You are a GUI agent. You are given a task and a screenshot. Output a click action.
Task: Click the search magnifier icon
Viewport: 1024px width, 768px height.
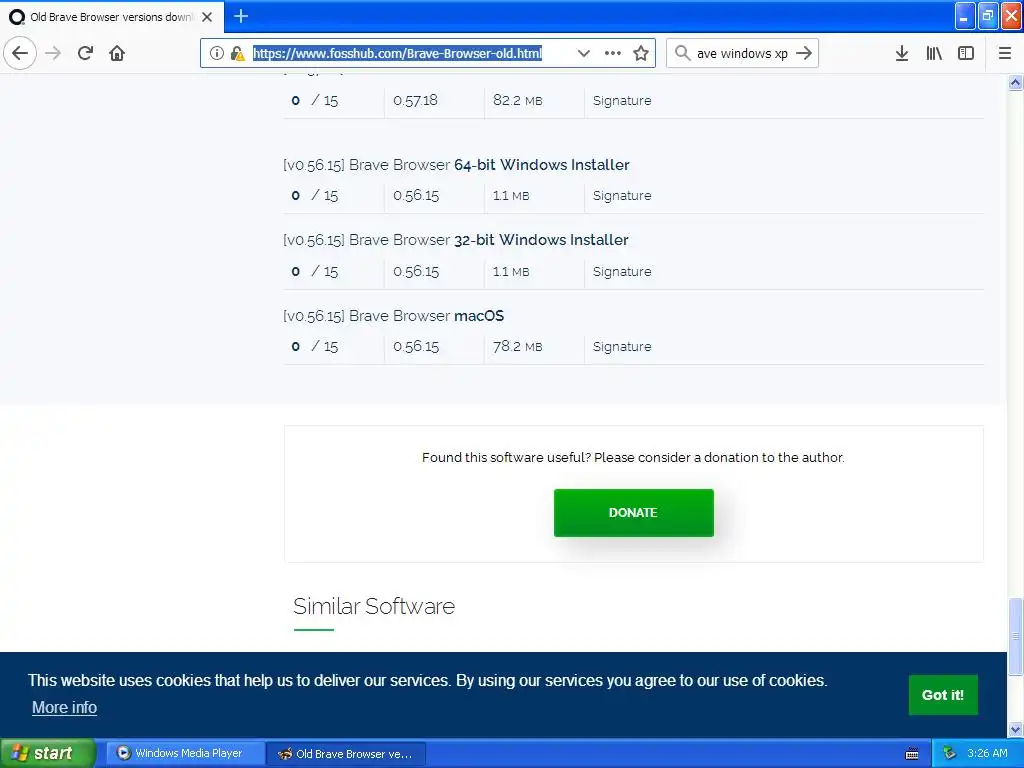click(x=682, y=53)
